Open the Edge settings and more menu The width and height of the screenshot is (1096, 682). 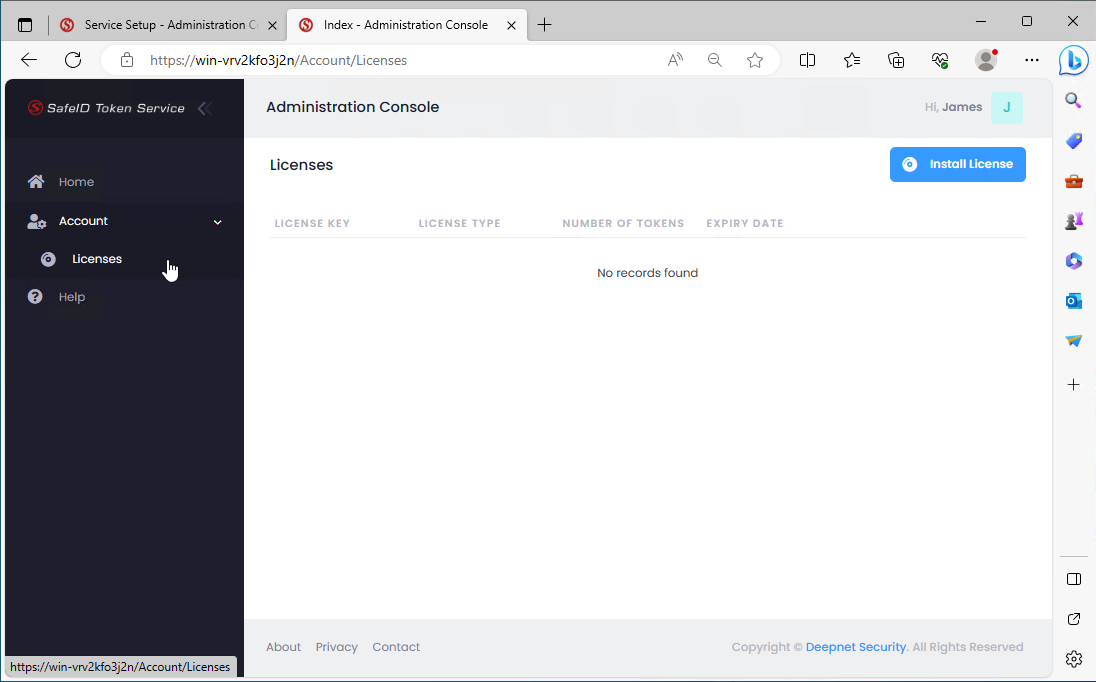pos(1032,60)
